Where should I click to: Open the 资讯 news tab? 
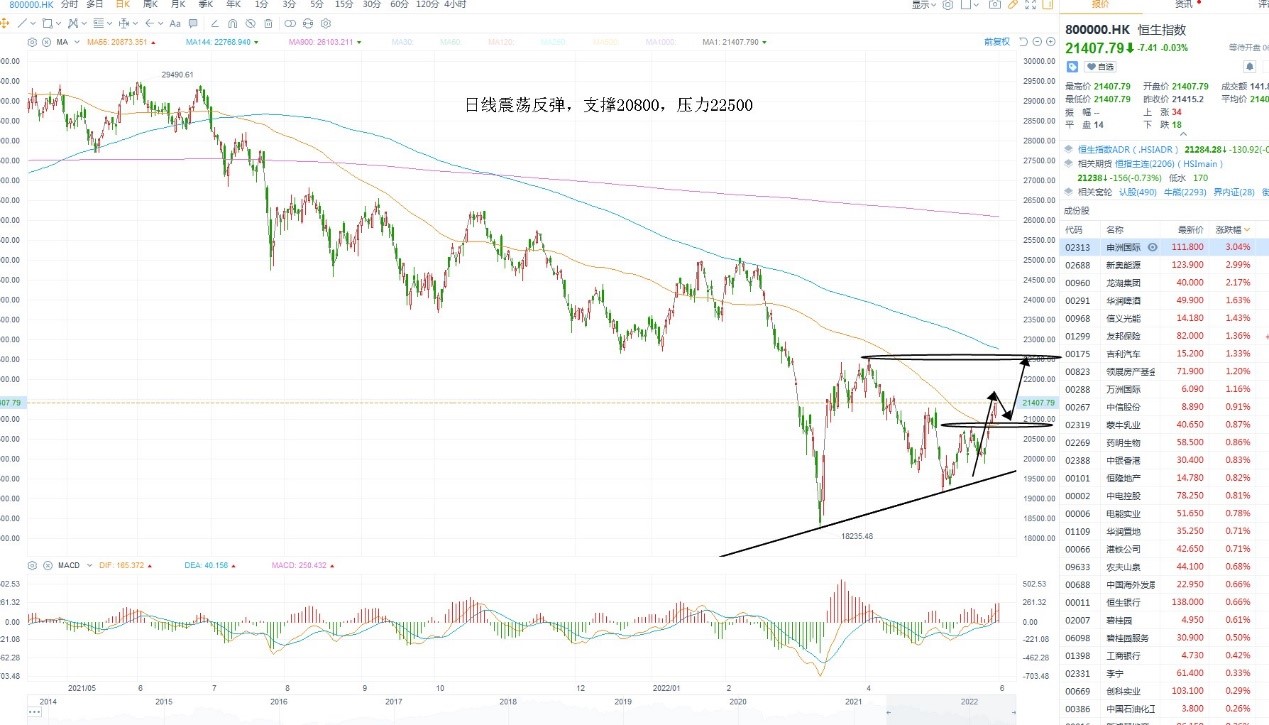click(x=1183, y=5)
